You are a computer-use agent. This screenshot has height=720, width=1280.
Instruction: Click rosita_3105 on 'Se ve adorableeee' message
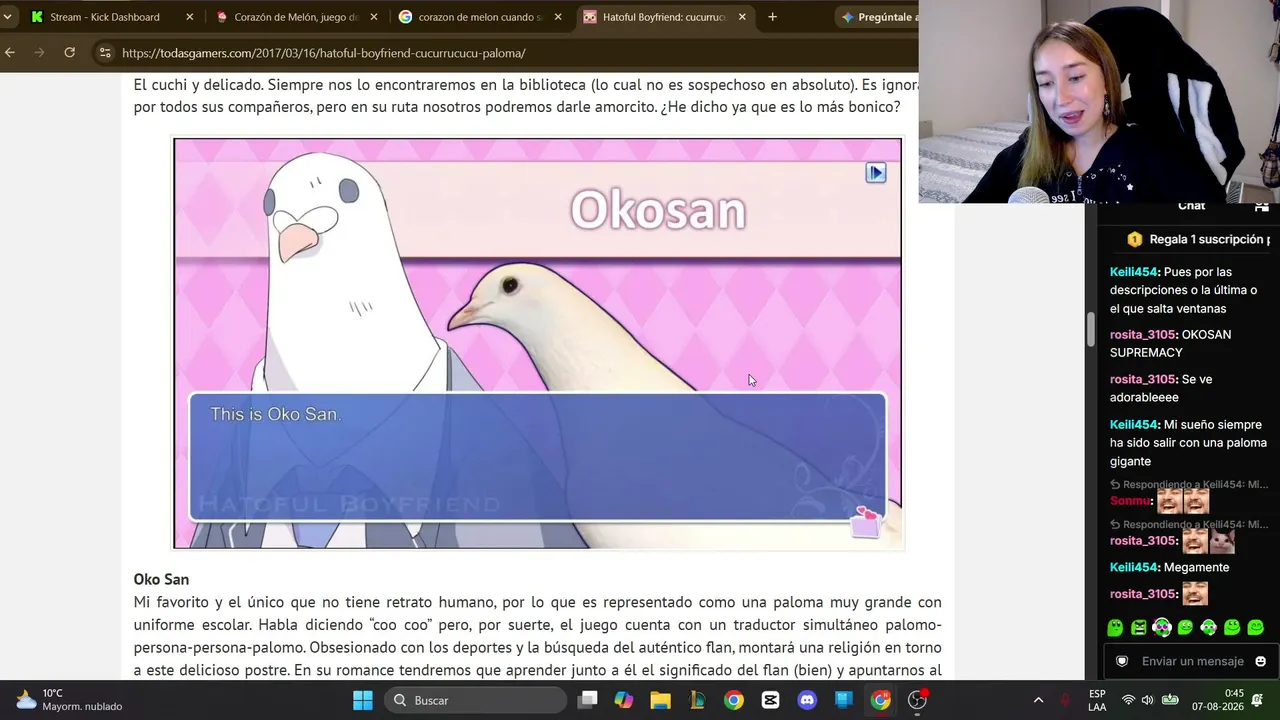point(1144,379)
